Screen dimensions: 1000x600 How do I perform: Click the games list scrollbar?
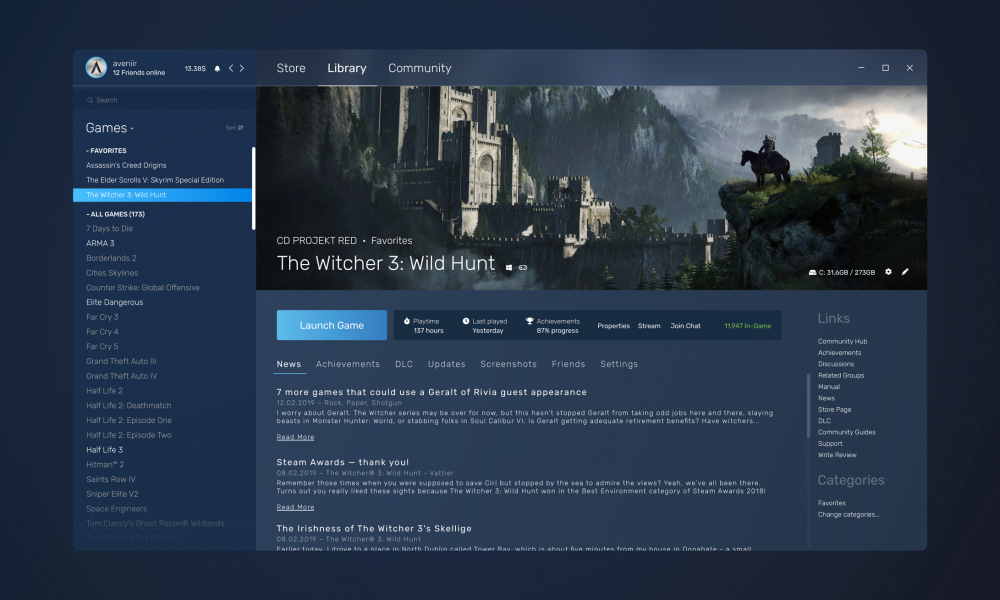(254, 188)
